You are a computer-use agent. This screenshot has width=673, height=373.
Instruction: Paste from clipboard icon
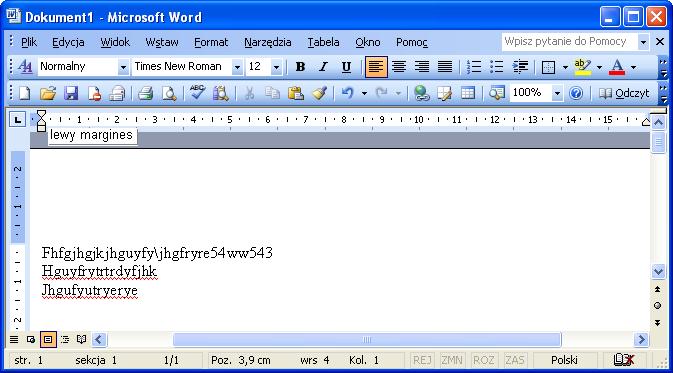tap(295, 93)
